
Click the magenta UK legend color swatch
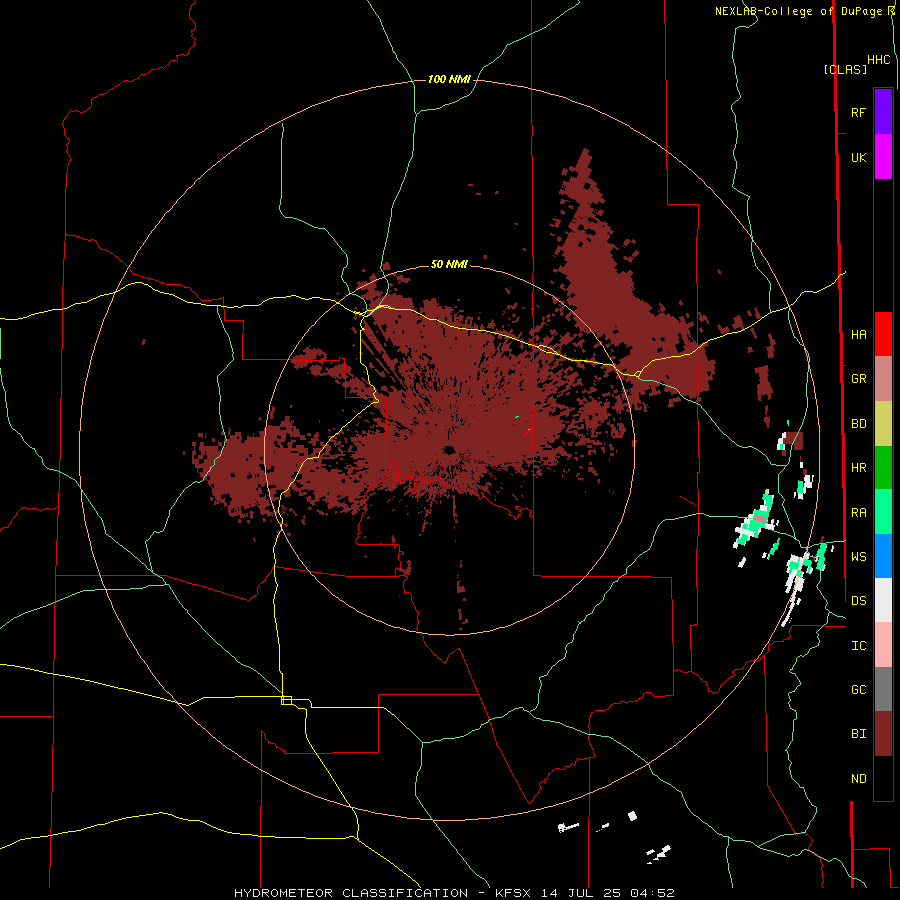tap(883, 157)
